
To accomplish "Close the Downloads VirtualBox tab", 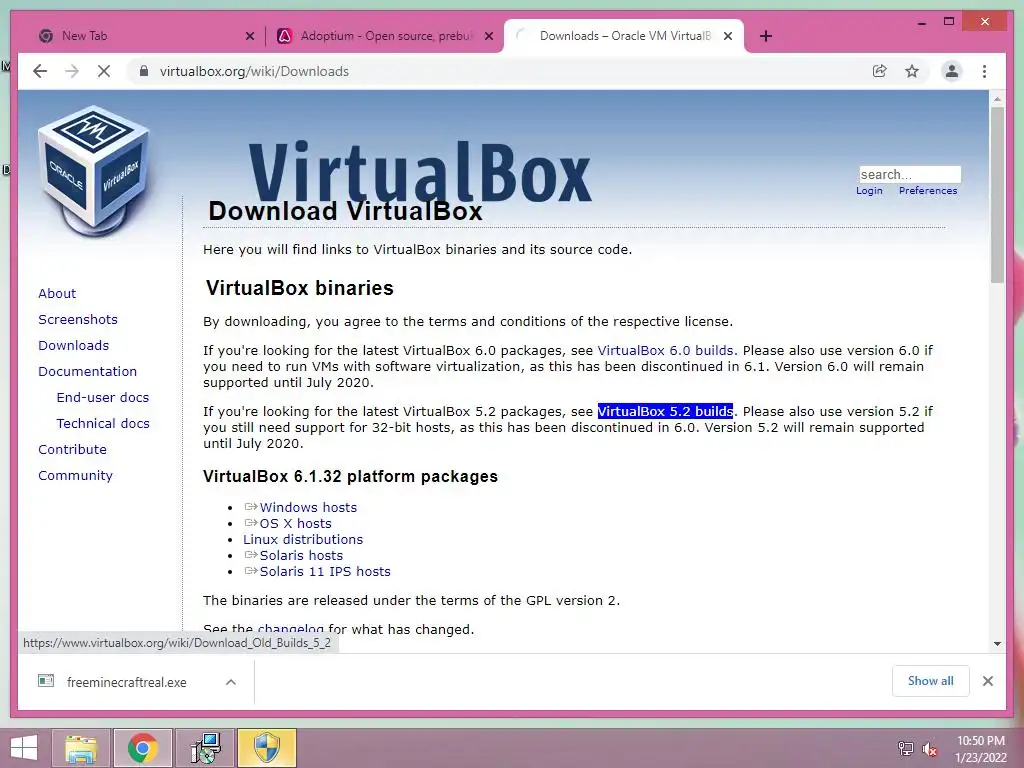I will point(728,36).
